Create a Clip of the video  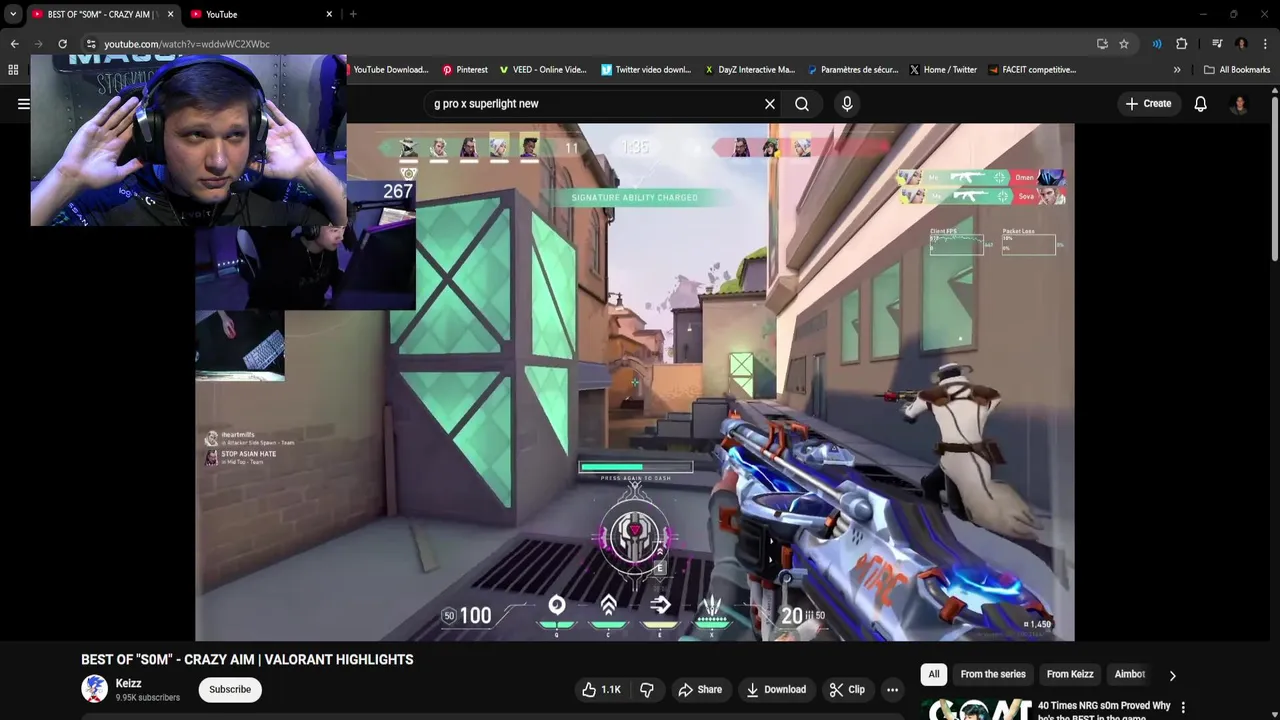pos(847,689)
